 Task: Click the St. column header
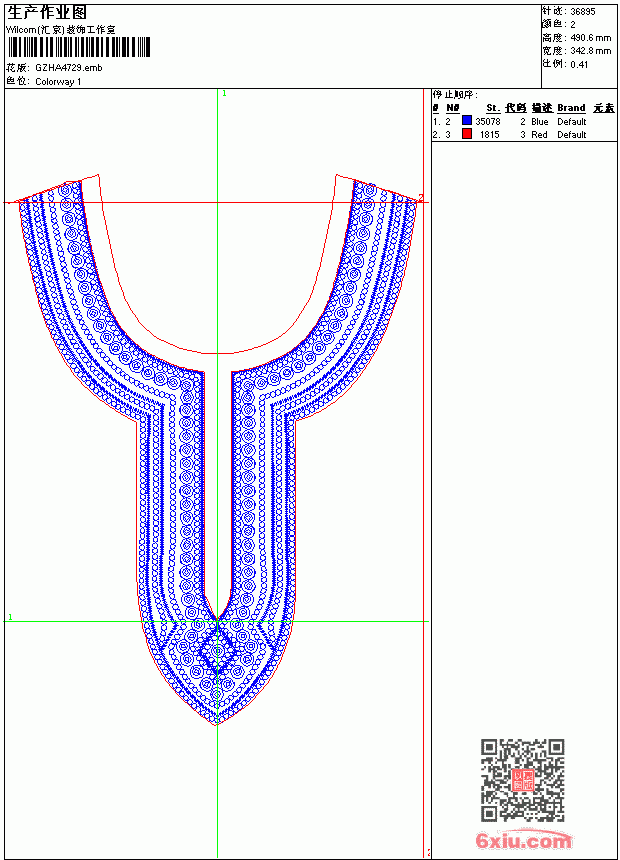click(493, 108)
